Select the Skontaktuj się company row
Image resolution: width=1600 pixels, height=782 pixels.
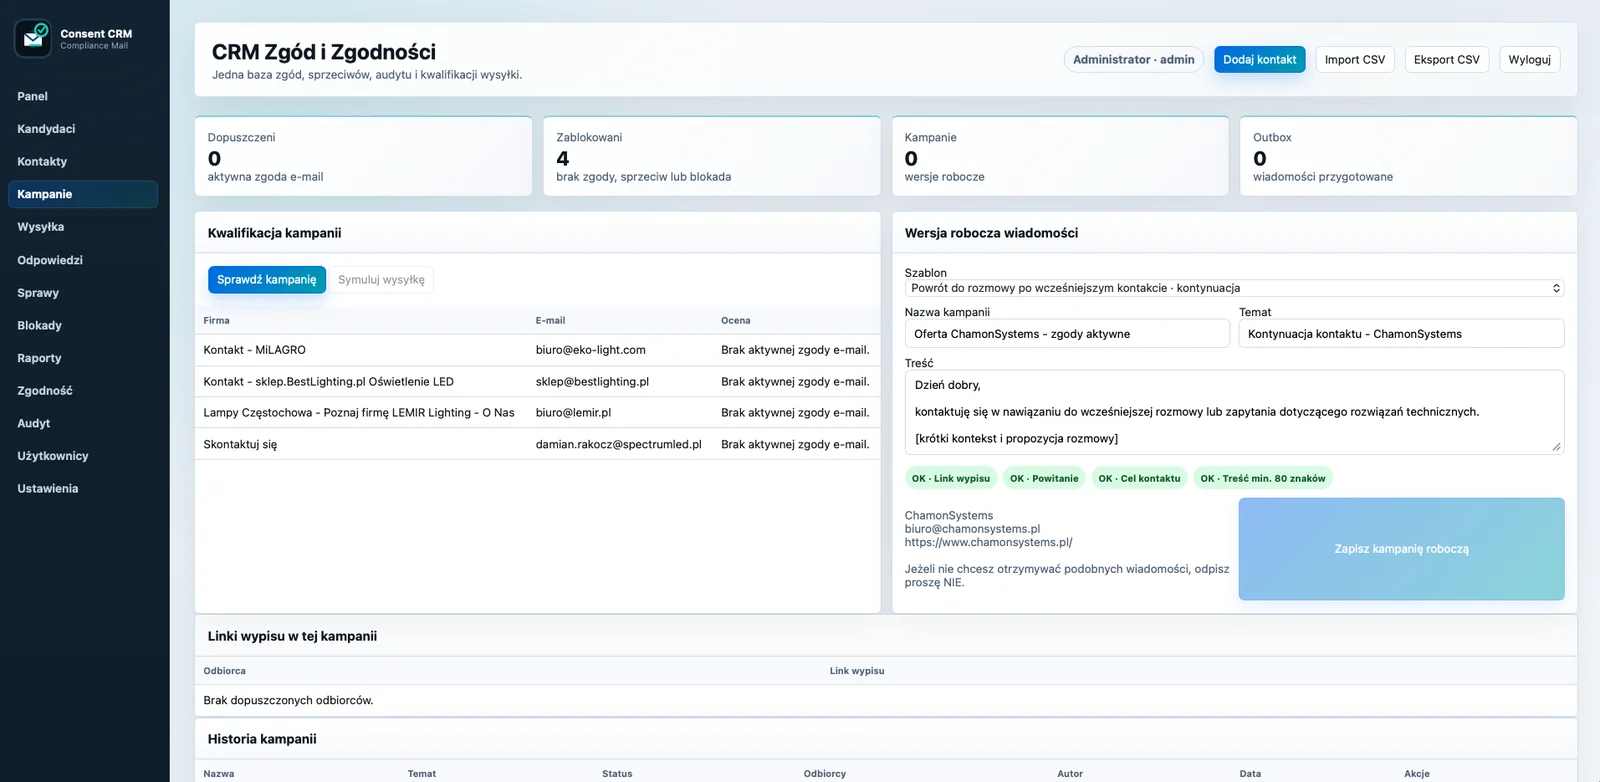click(x=537, y=444)
